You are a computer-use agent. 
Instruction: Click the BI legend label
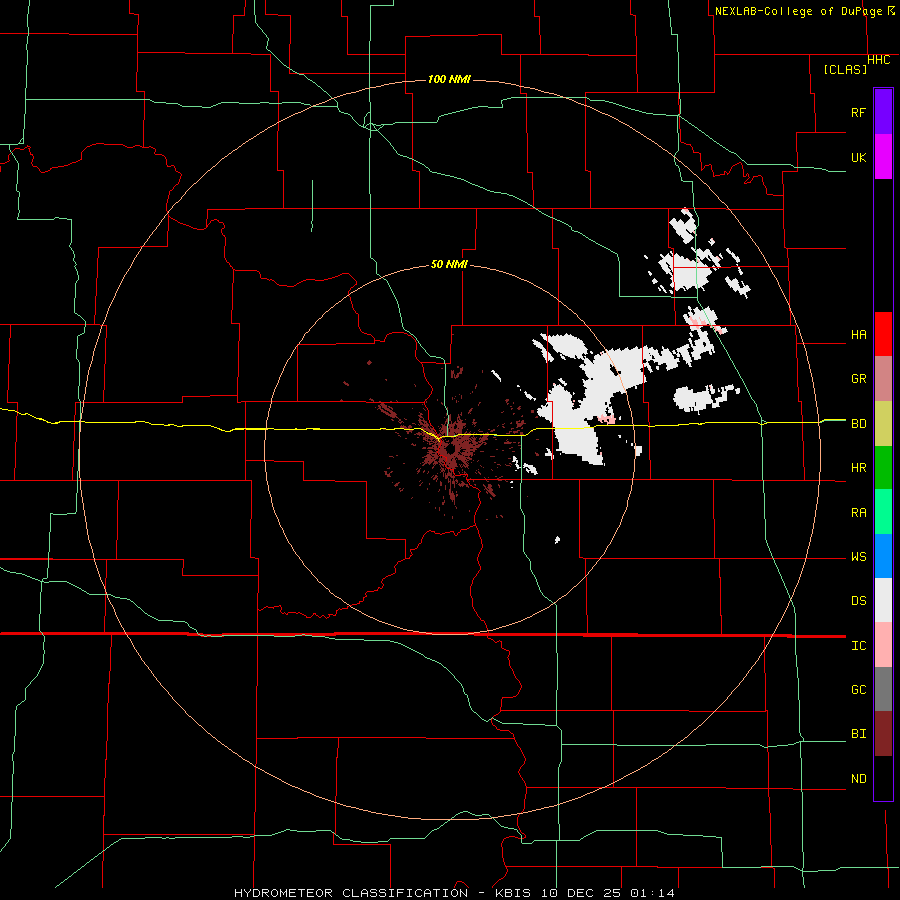click(x=858, y=734)
